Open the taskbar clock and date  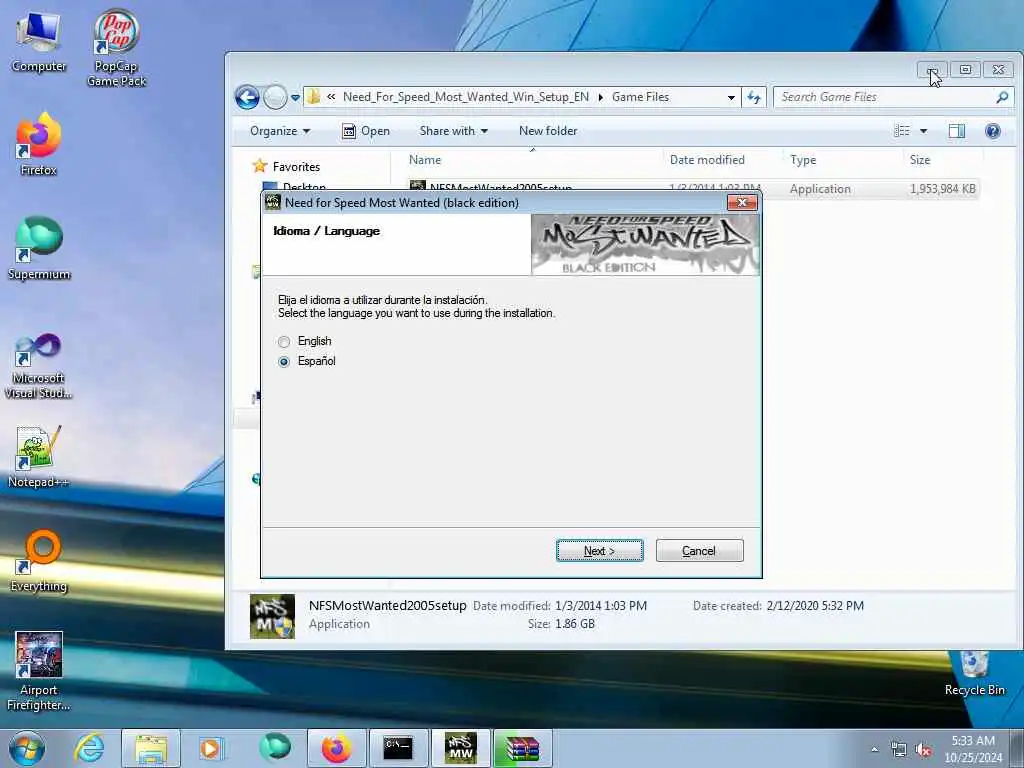click(973, 749)
